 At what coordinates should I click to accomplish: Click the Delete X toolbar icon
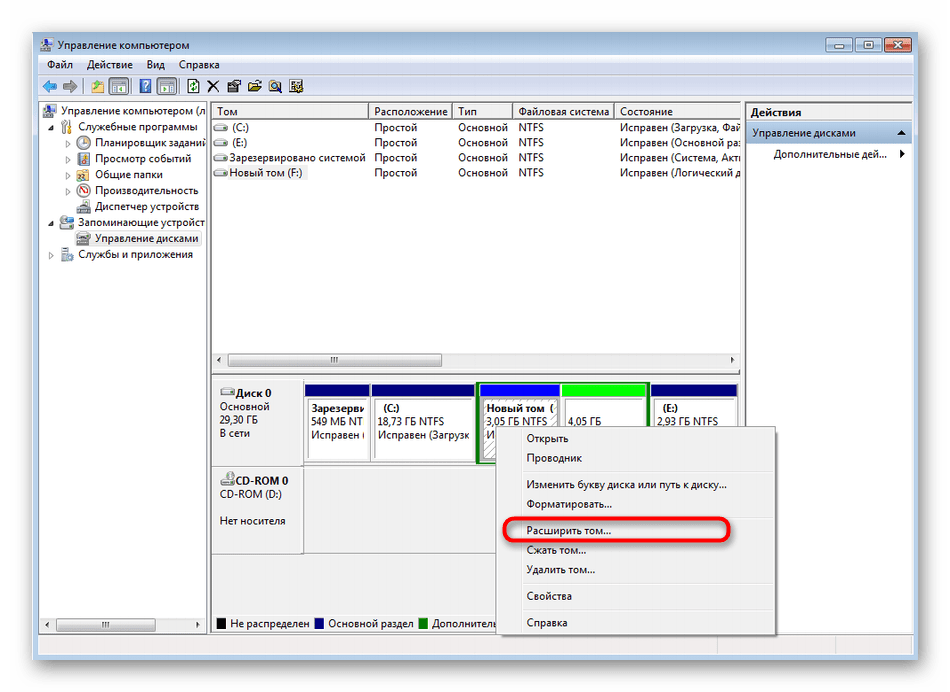[213, 86]
